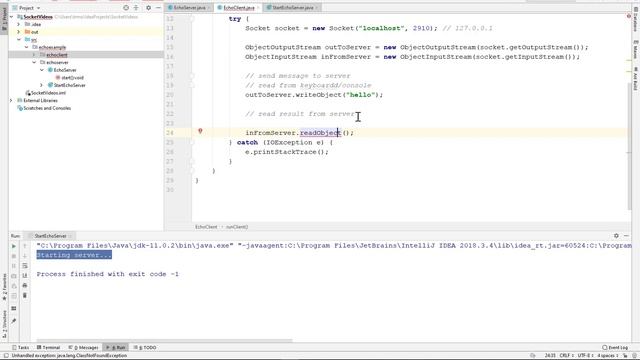Select the SocketVideos project root
Viewport: 640px width, 360px height.
(38, 17)
